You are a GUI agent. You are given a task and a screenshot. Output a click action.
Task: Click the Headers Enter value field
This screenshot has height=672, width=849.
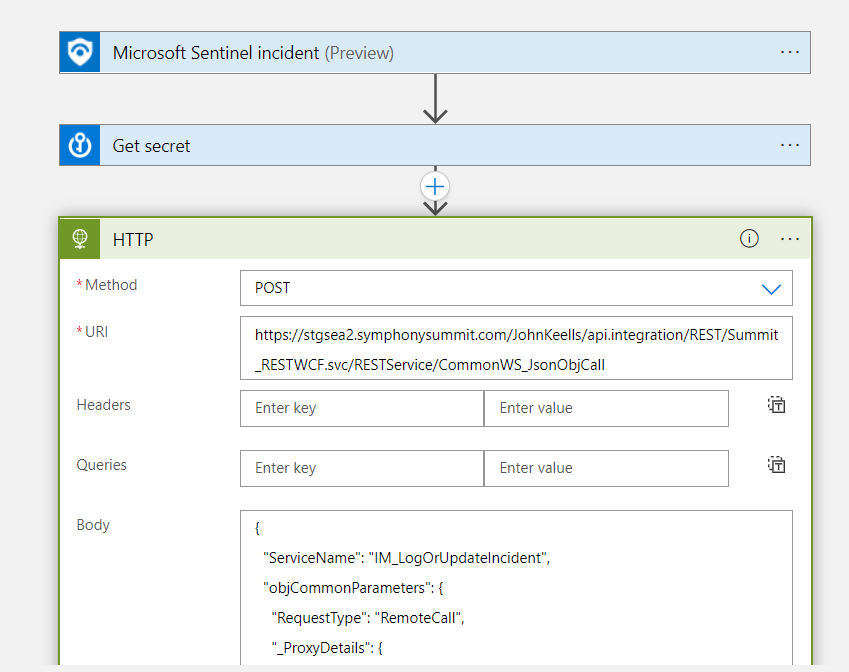coord(606,408)
